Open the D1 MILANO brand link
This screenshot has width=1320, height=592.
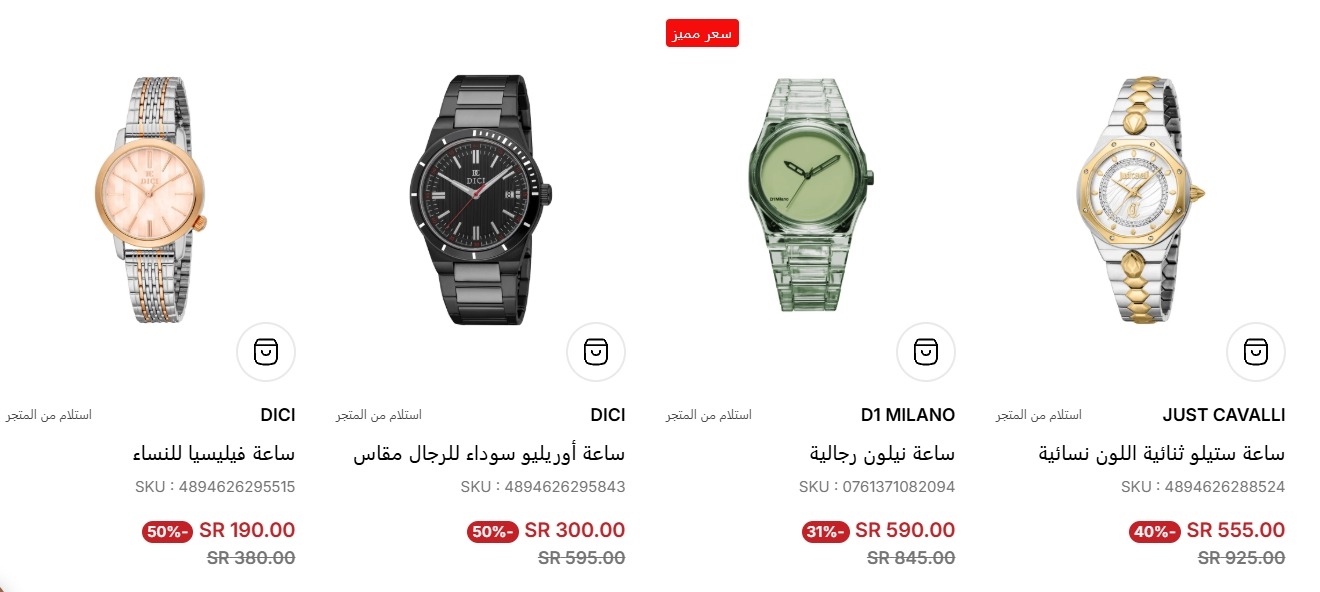click(908, 415)
